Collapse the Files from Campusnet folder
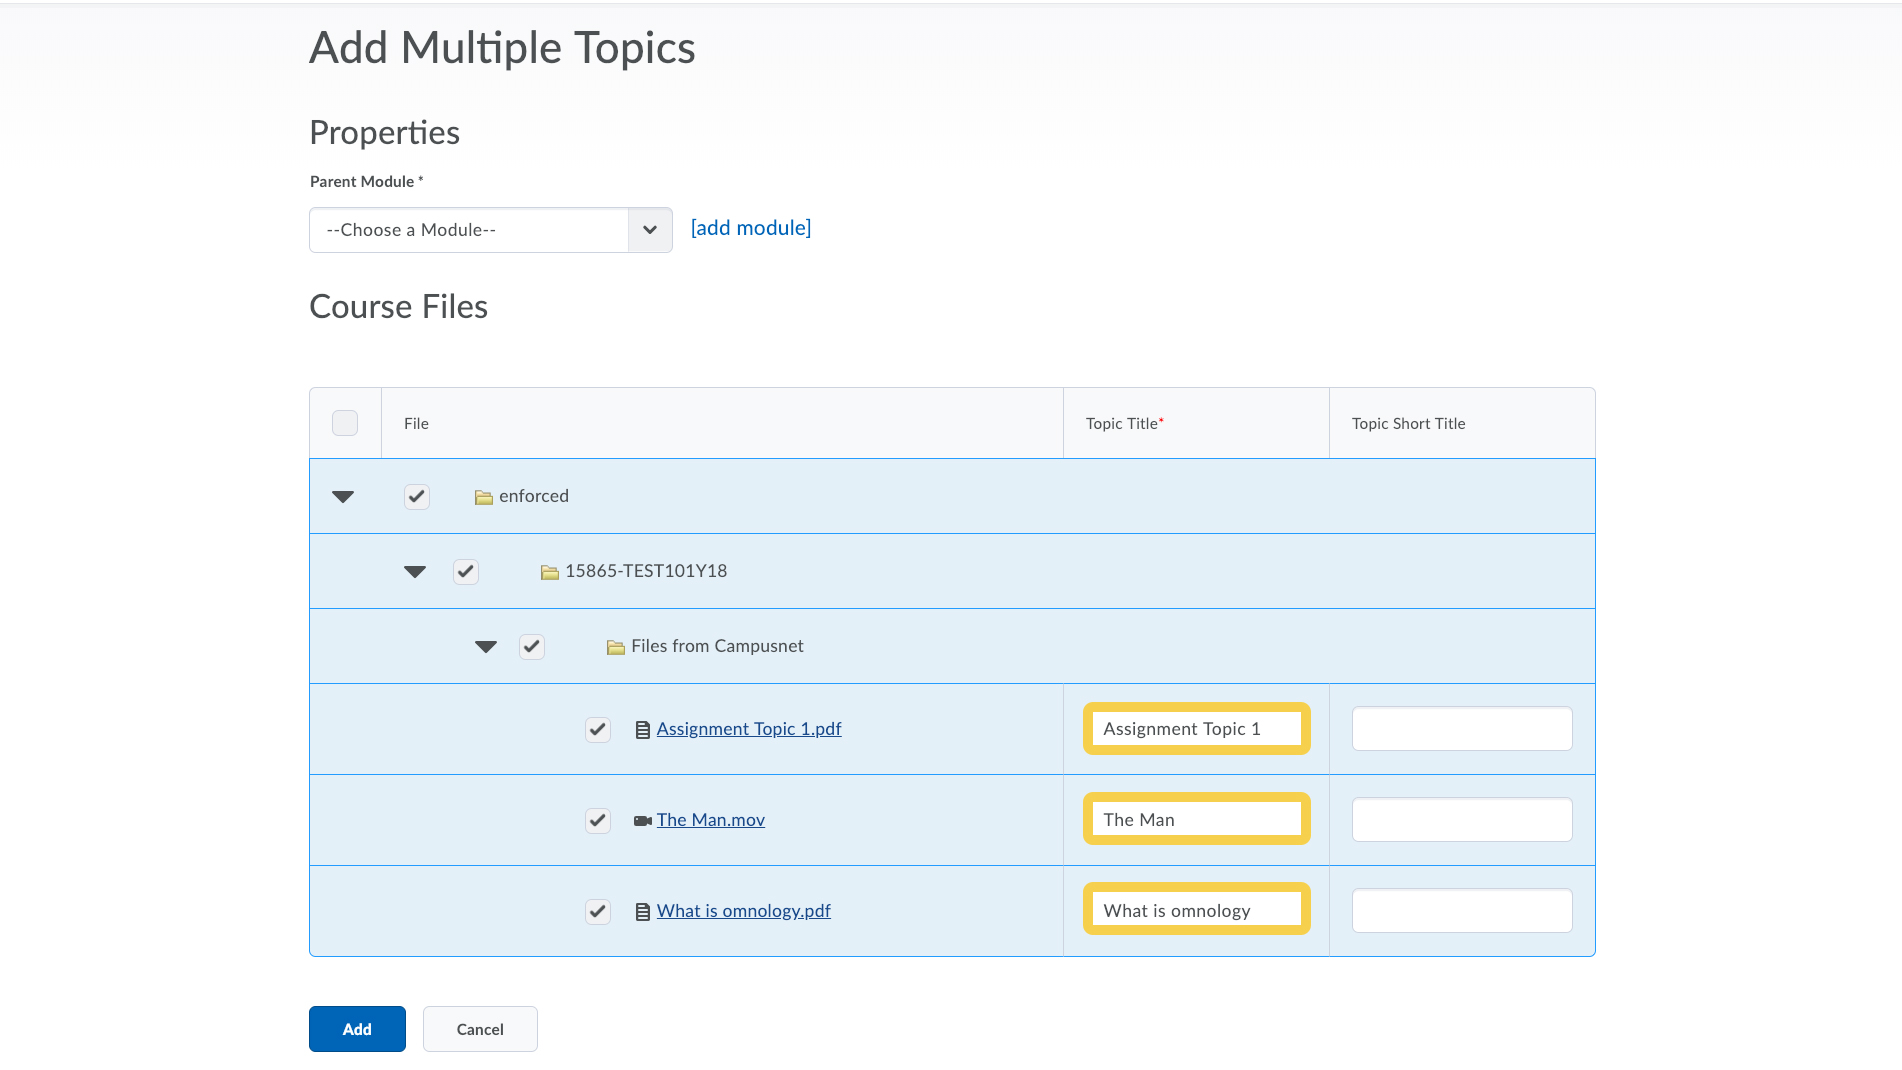 [x=486, y=647]
